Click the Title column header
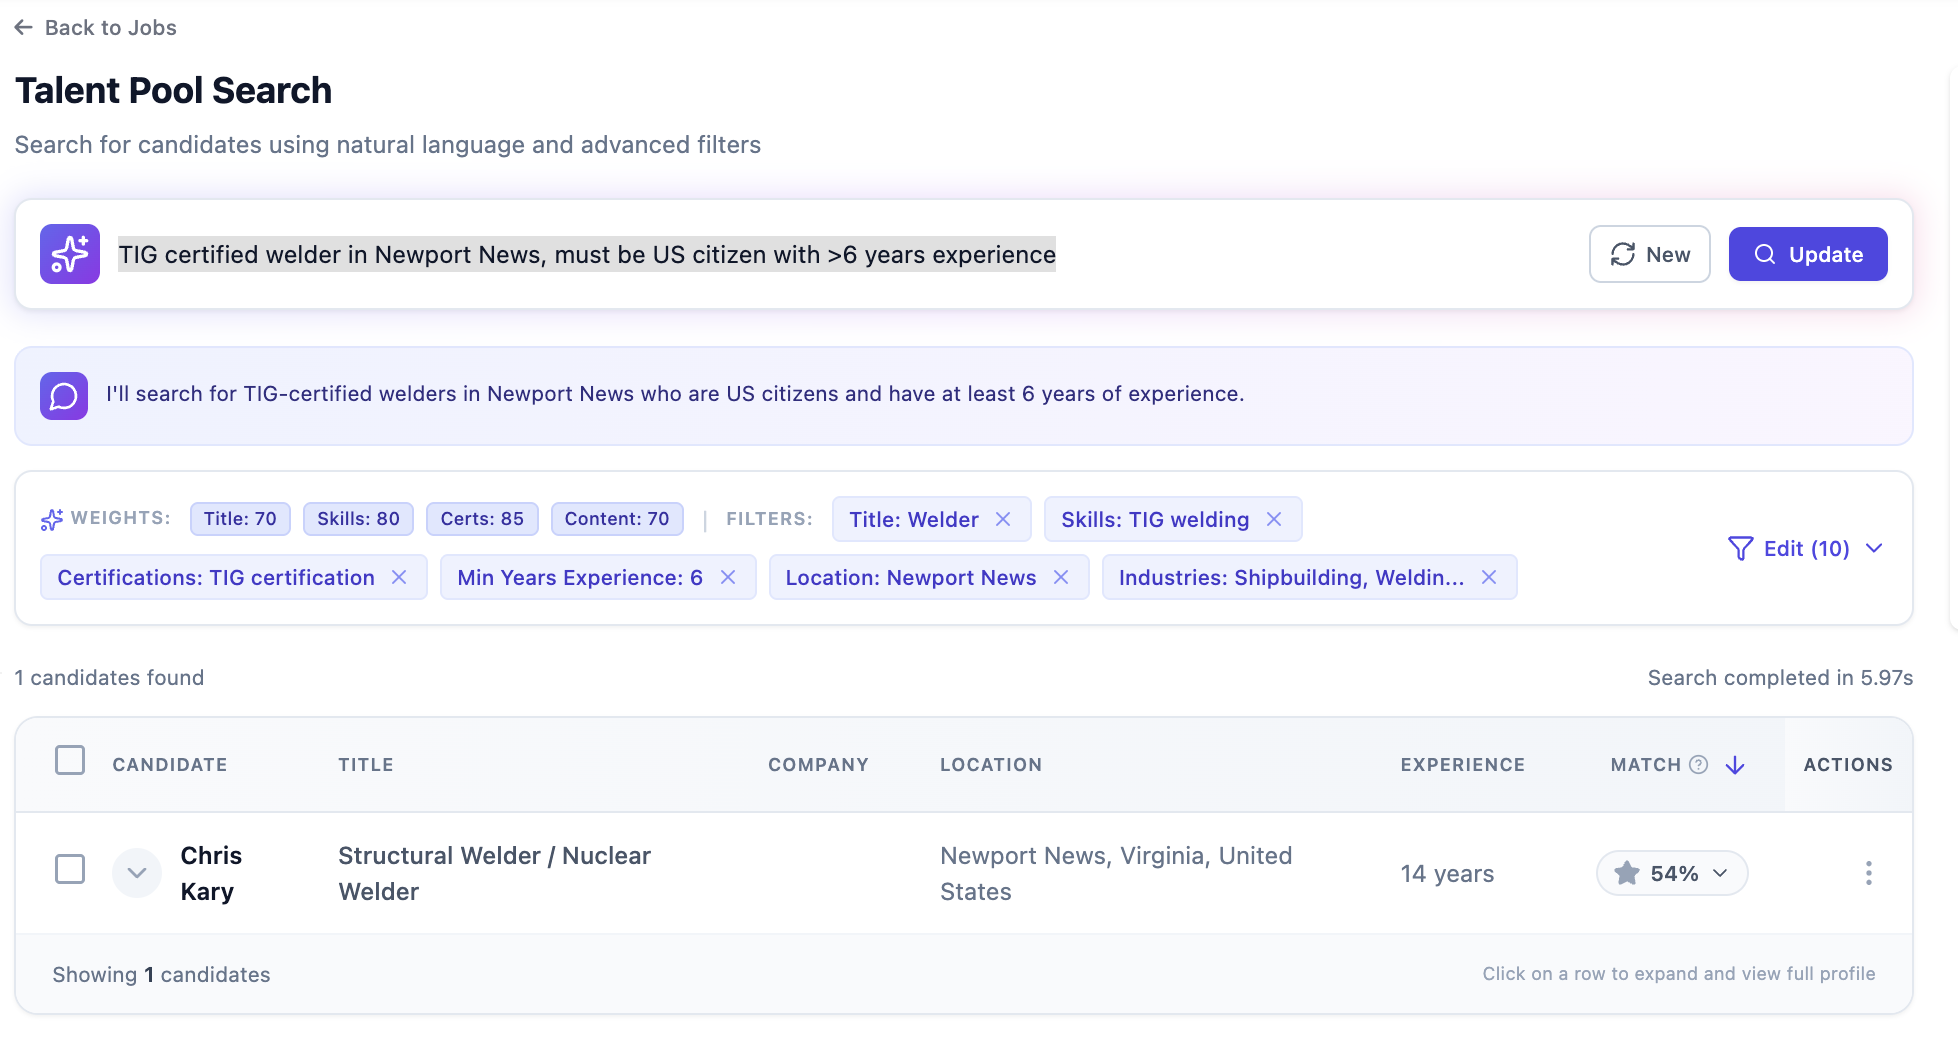Screen dimensions: 1958x1044 click(366, 765)
